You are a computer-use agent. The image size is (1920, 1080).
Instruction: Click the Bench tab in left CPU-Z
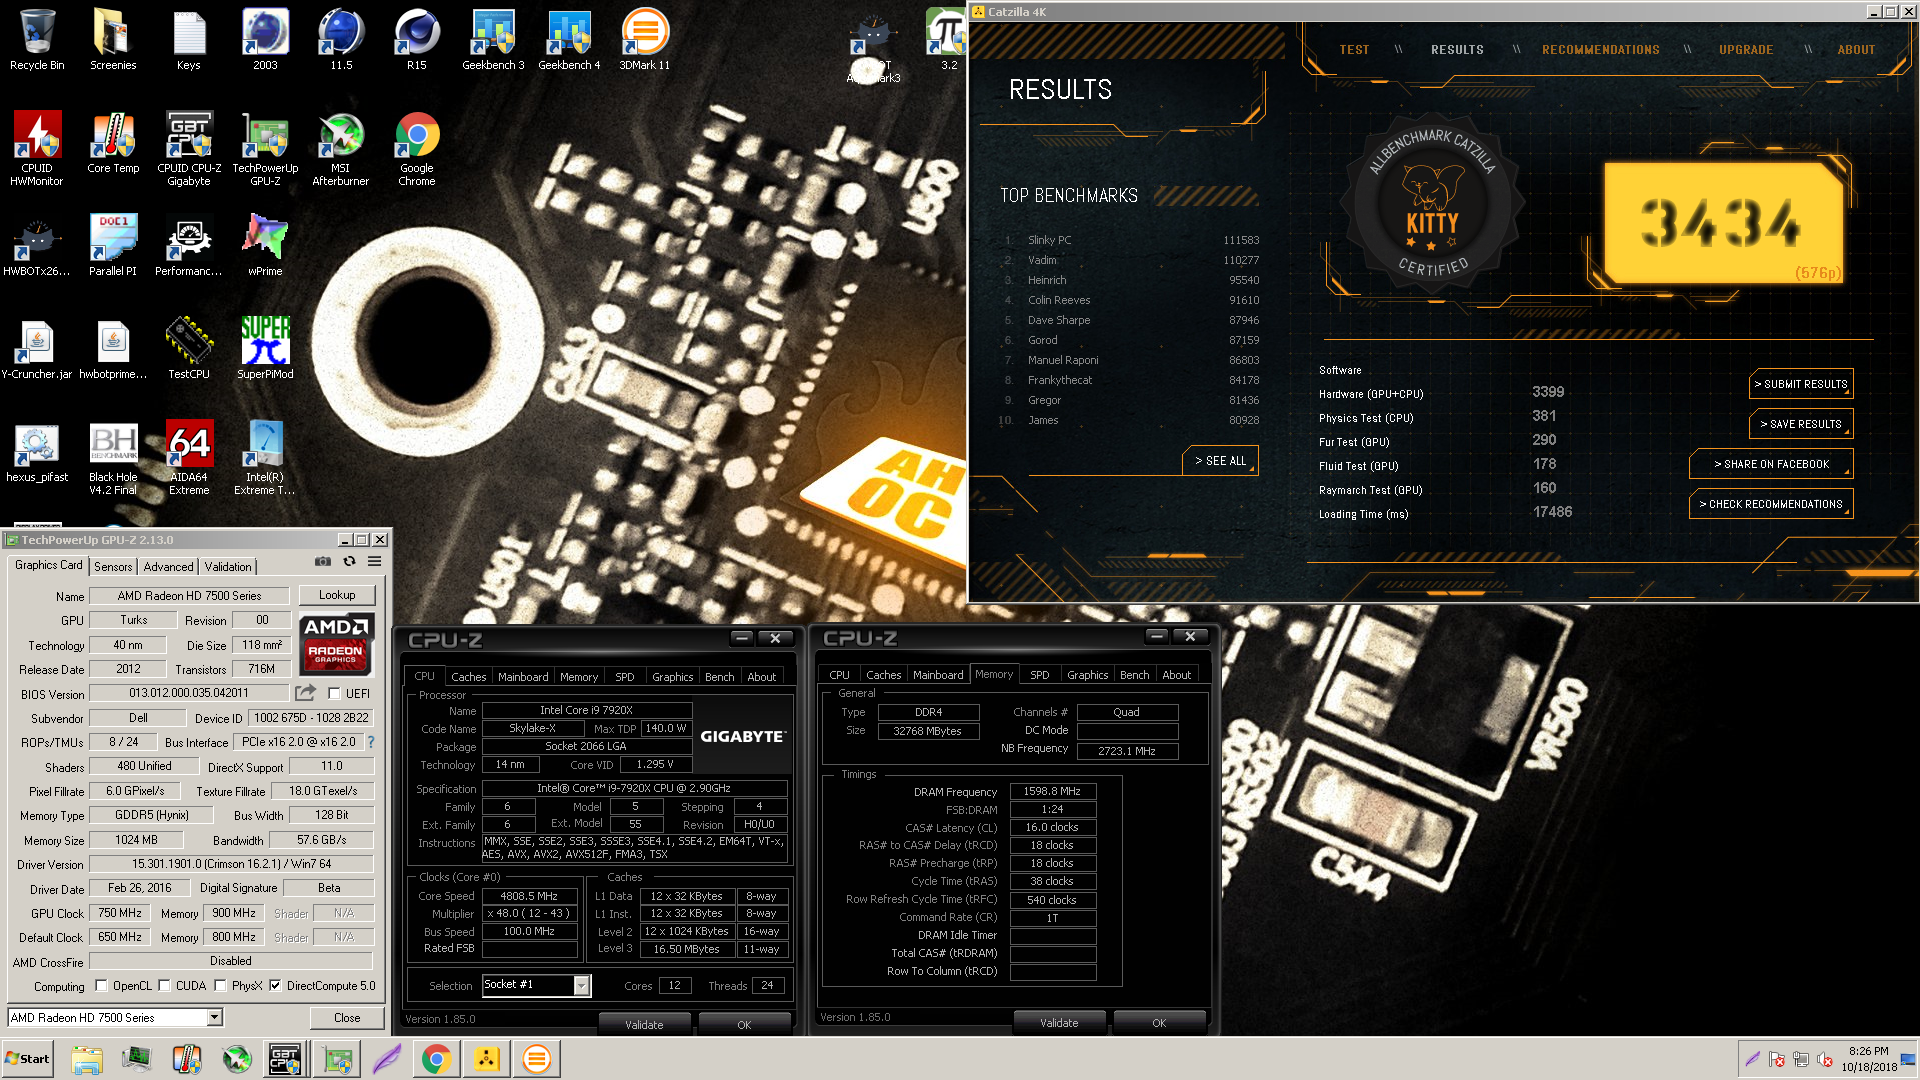tap(719, 677)
